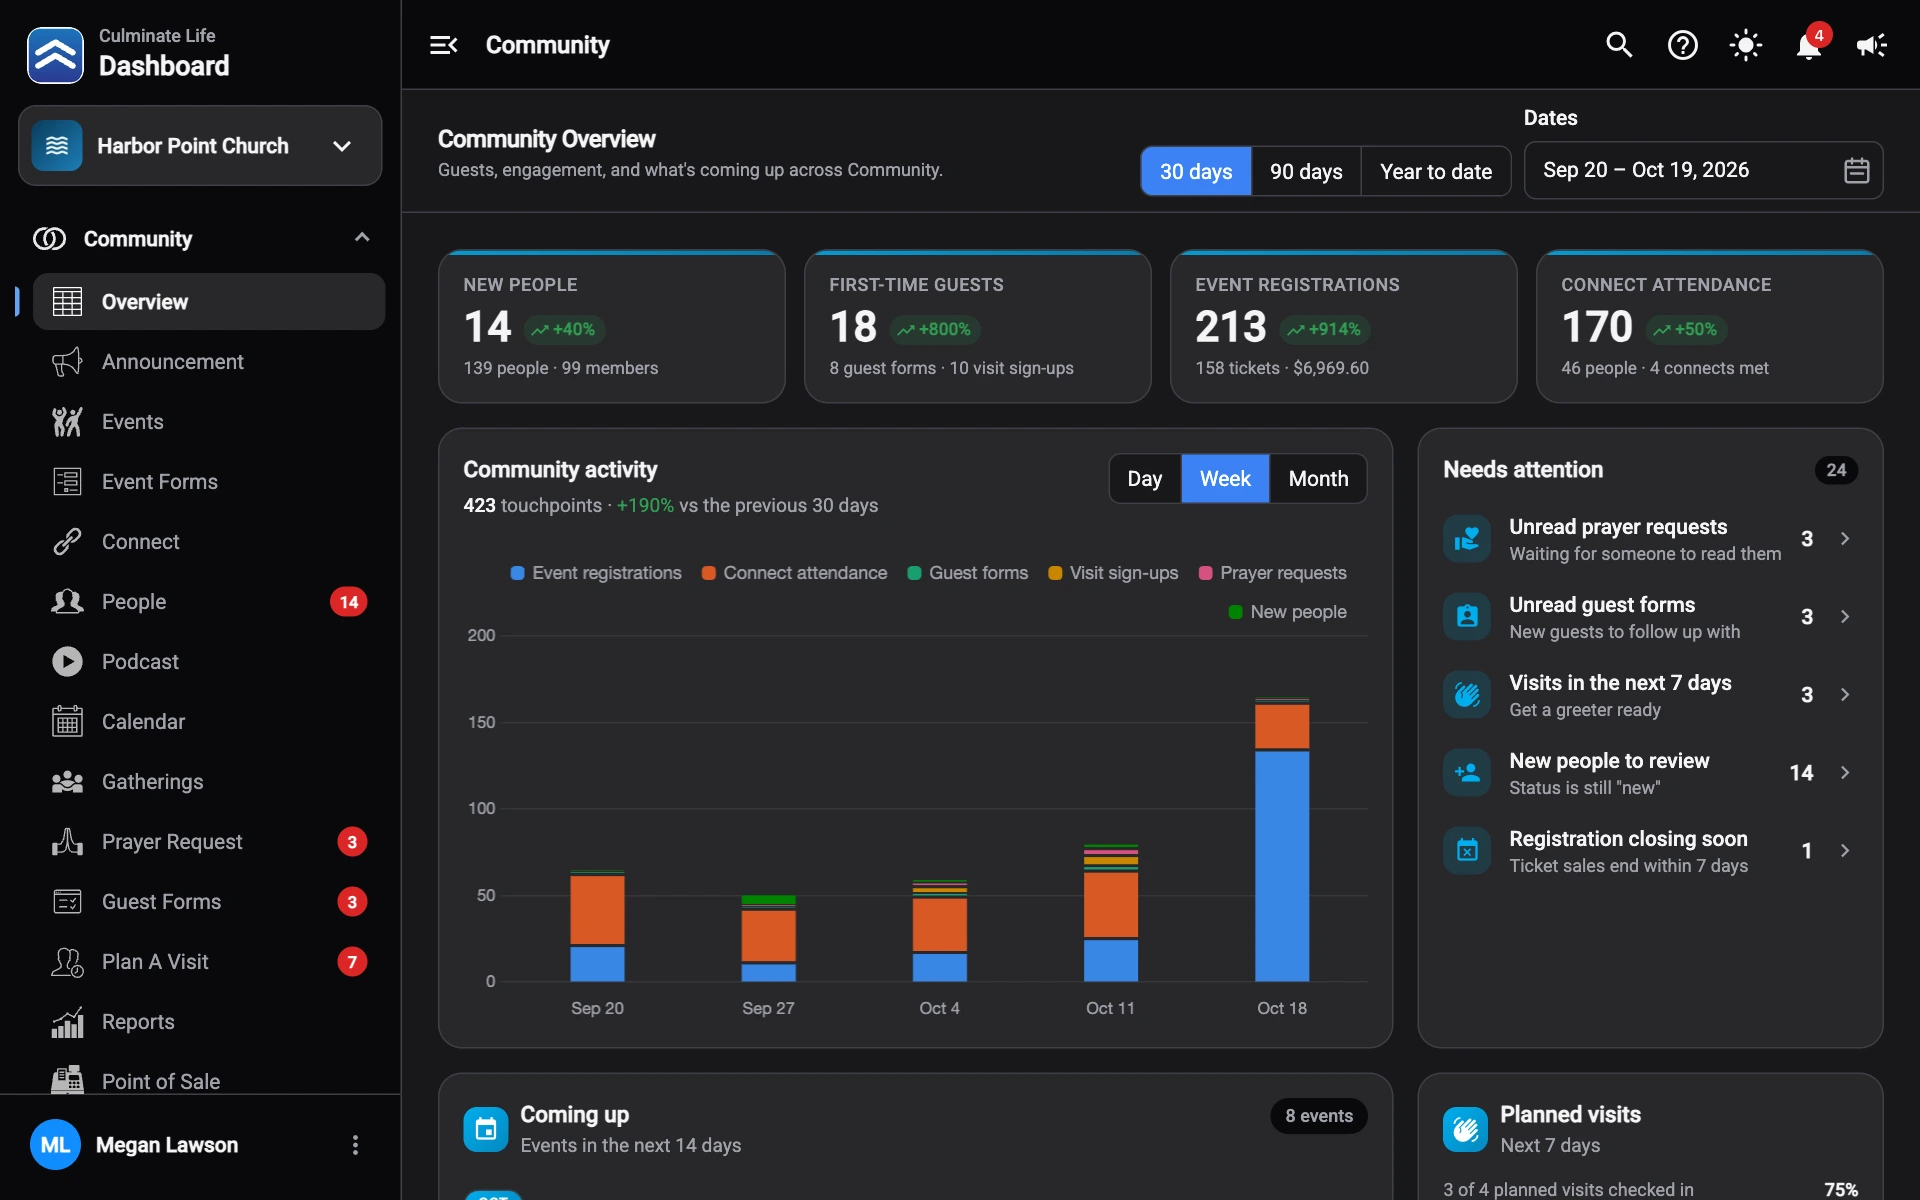Open the search icon in the header

(x=1619, y=45)
